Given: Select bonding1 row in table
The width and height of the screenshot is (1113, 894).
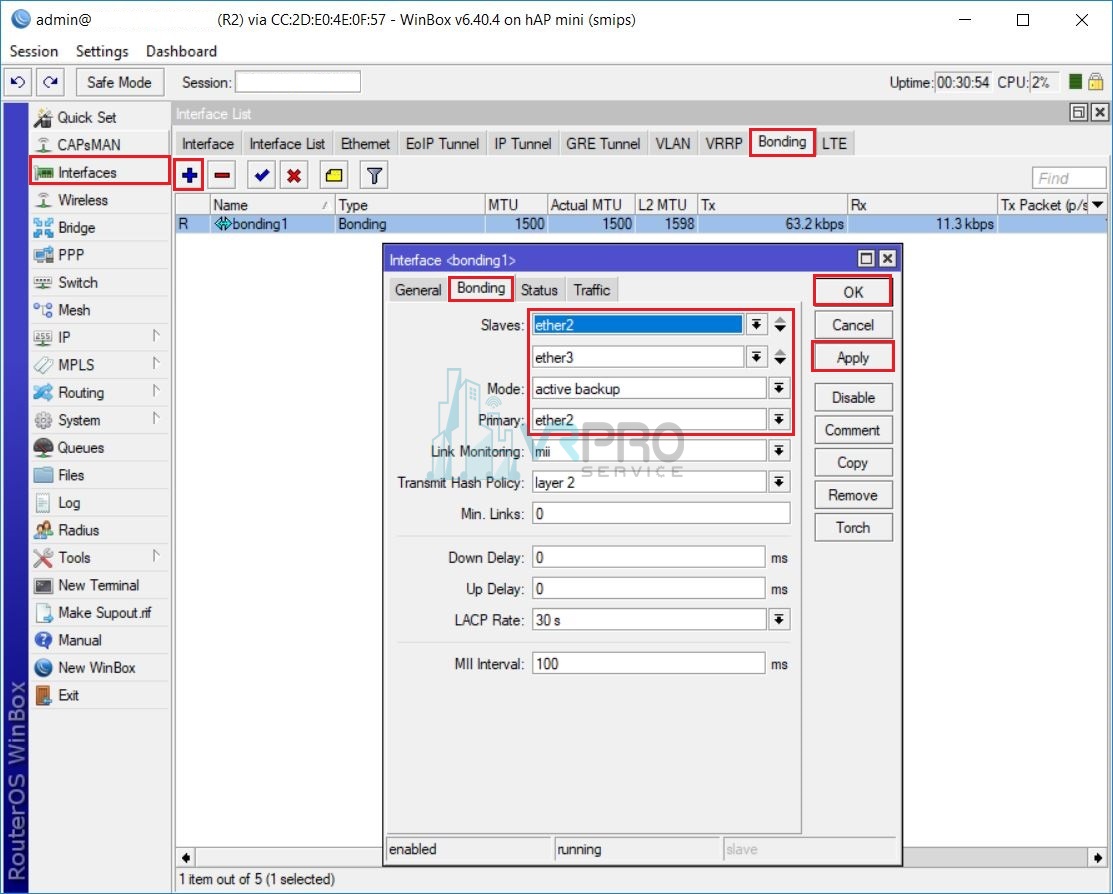Looking at the screenshot, I should pos(640,224).
